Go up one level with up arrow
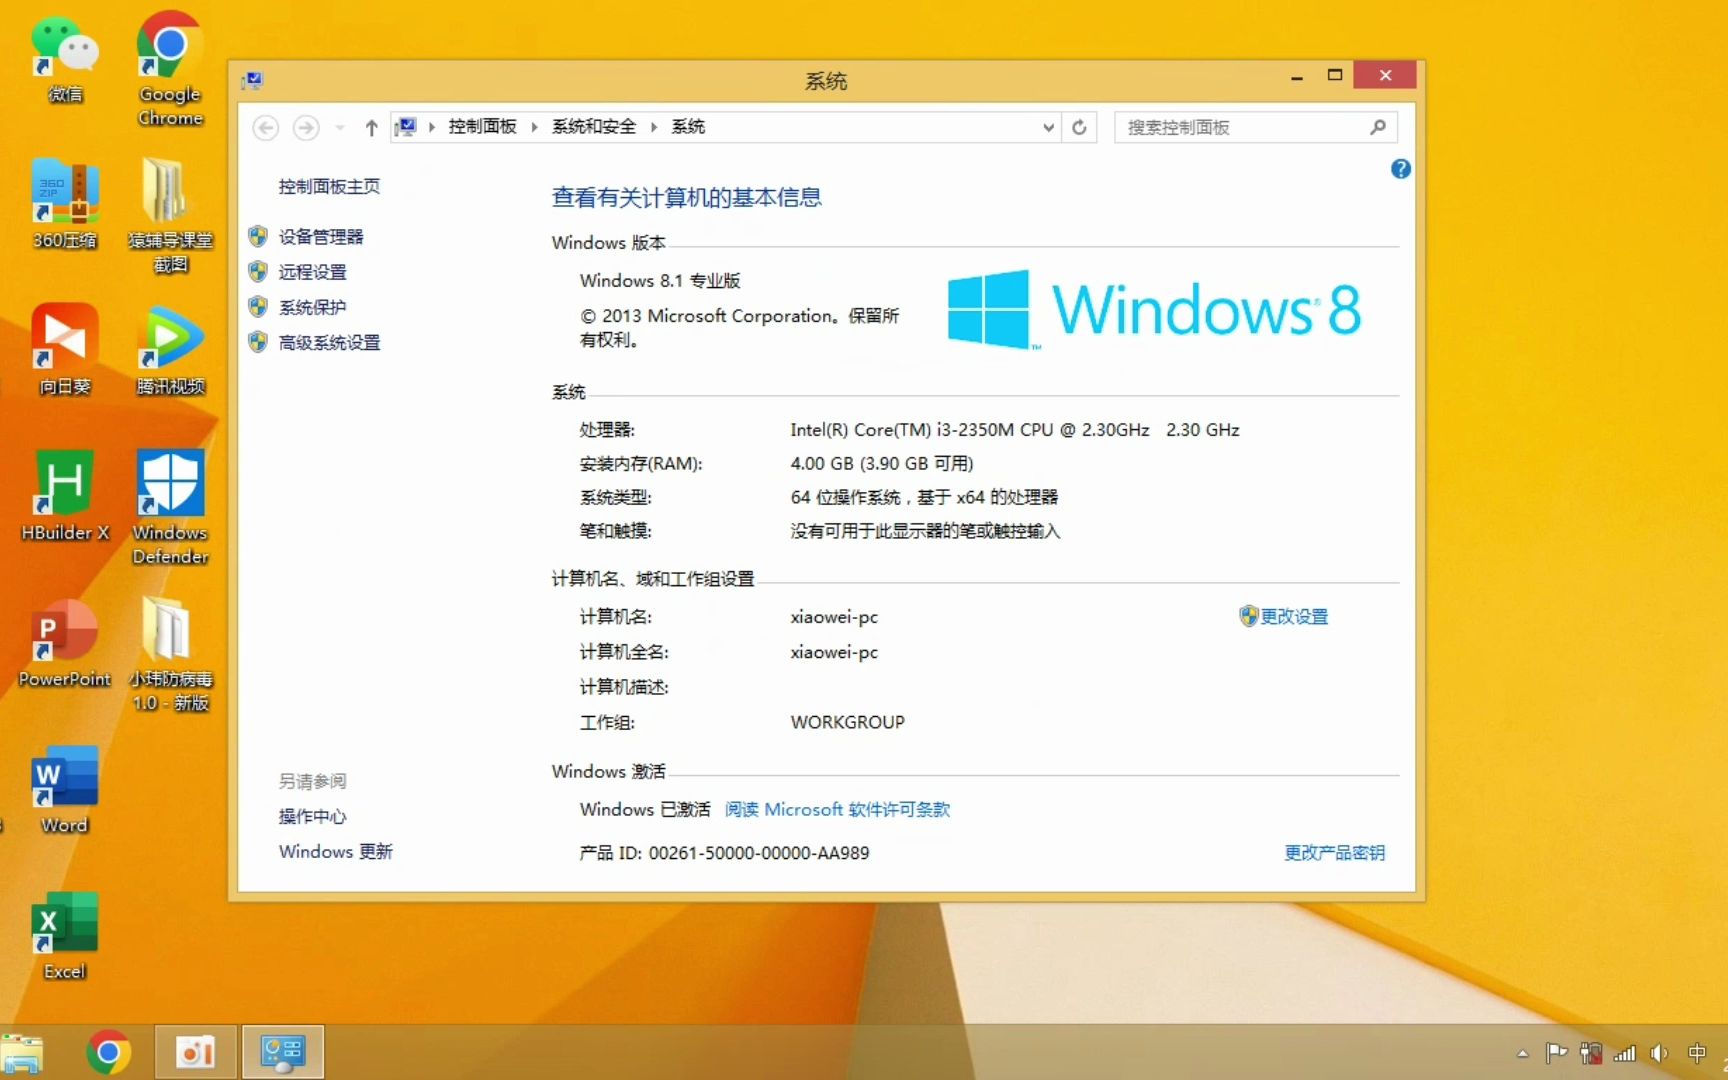 [371, 127]
